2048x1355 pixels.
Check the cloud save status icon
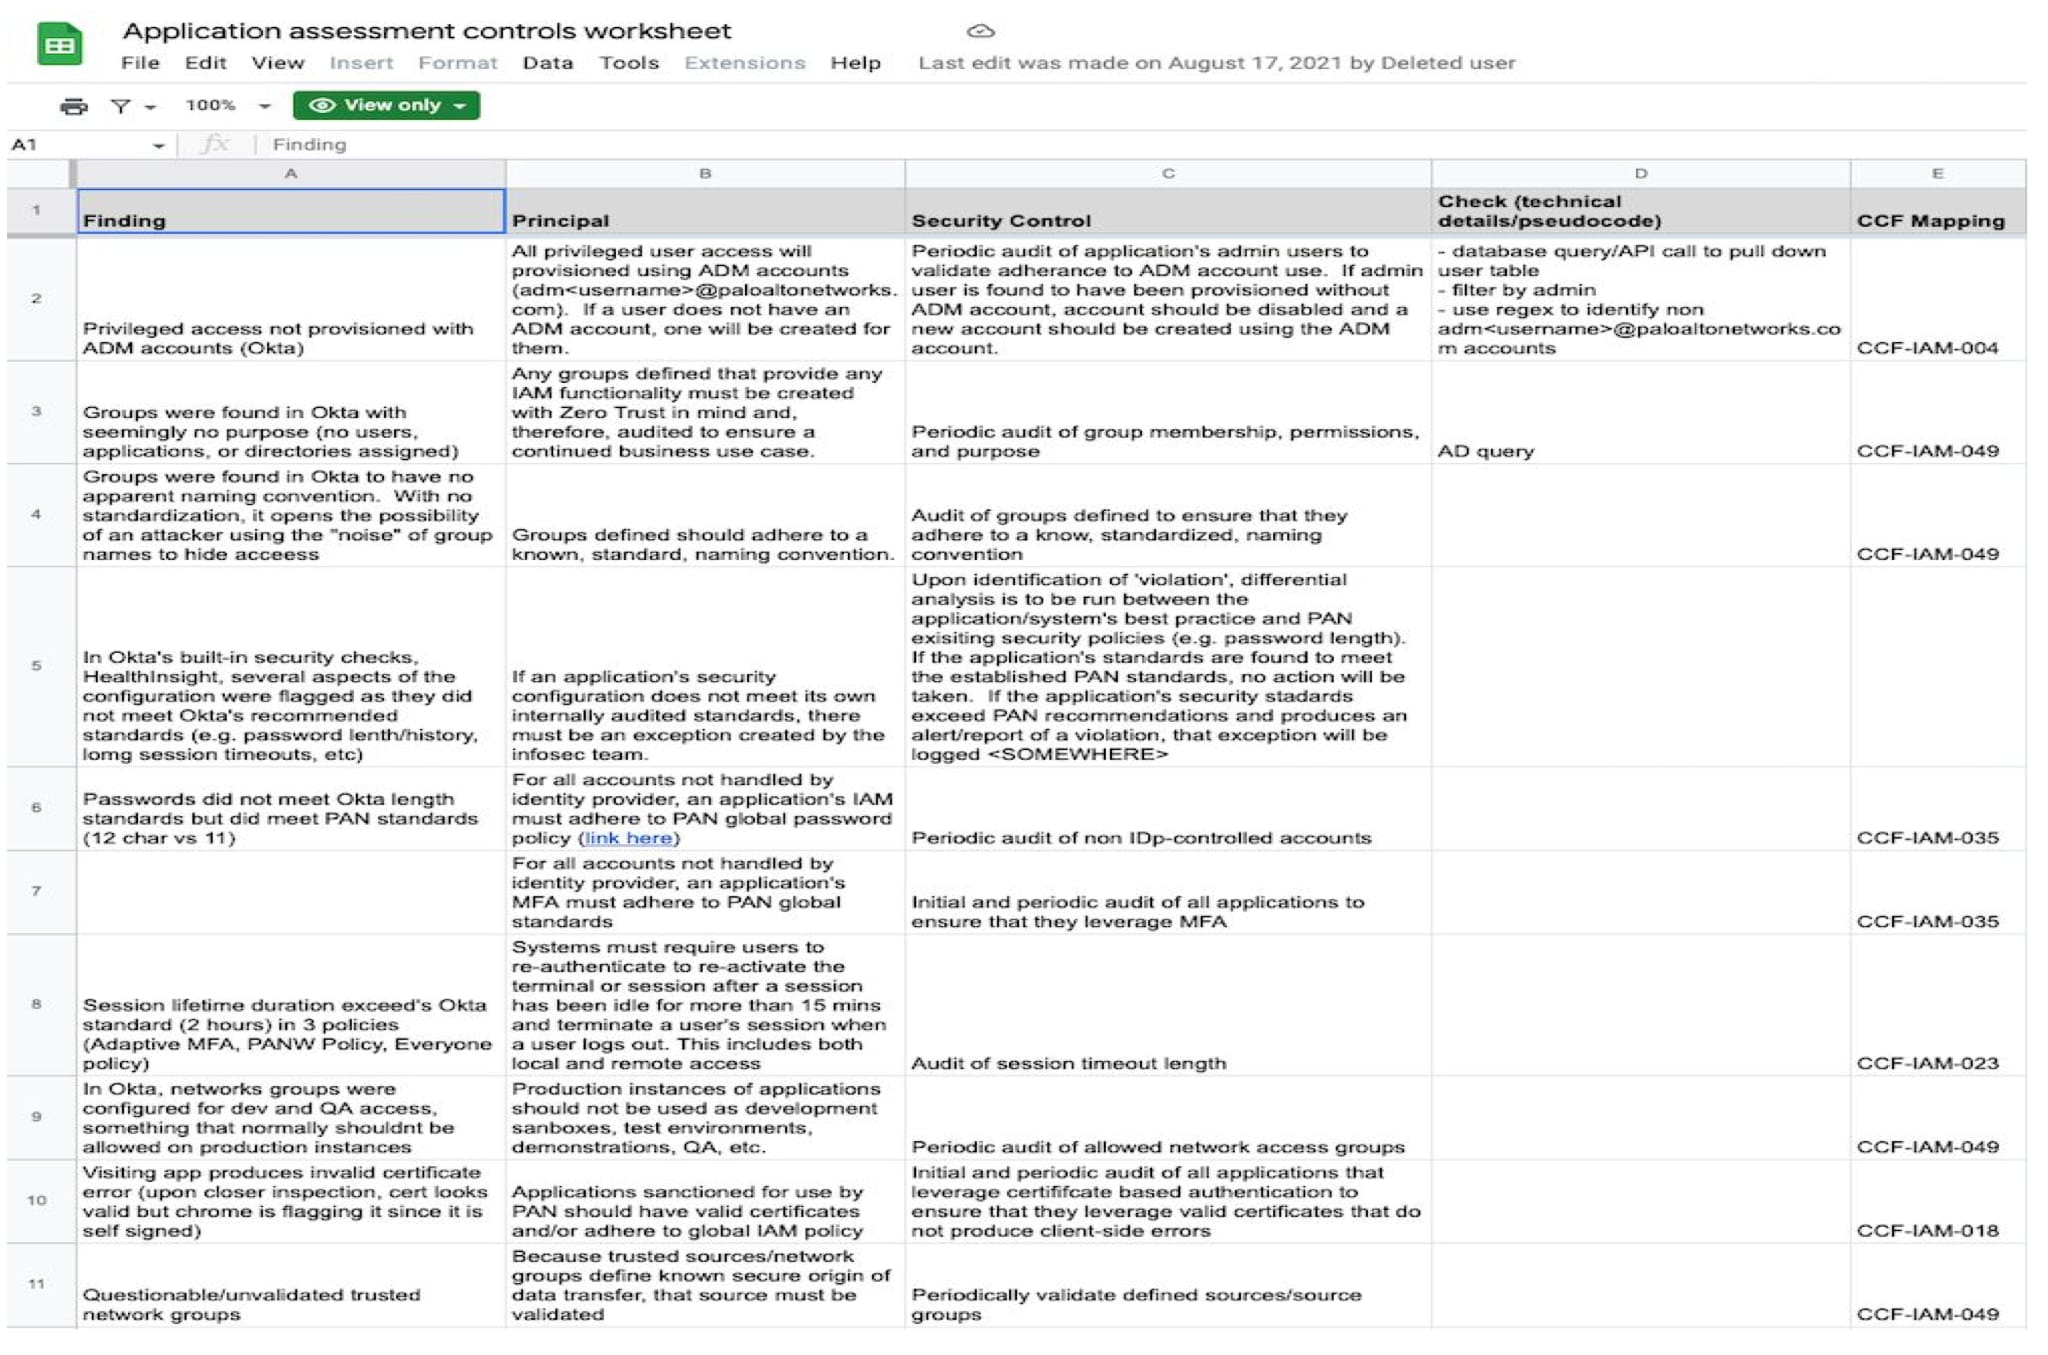980,31
